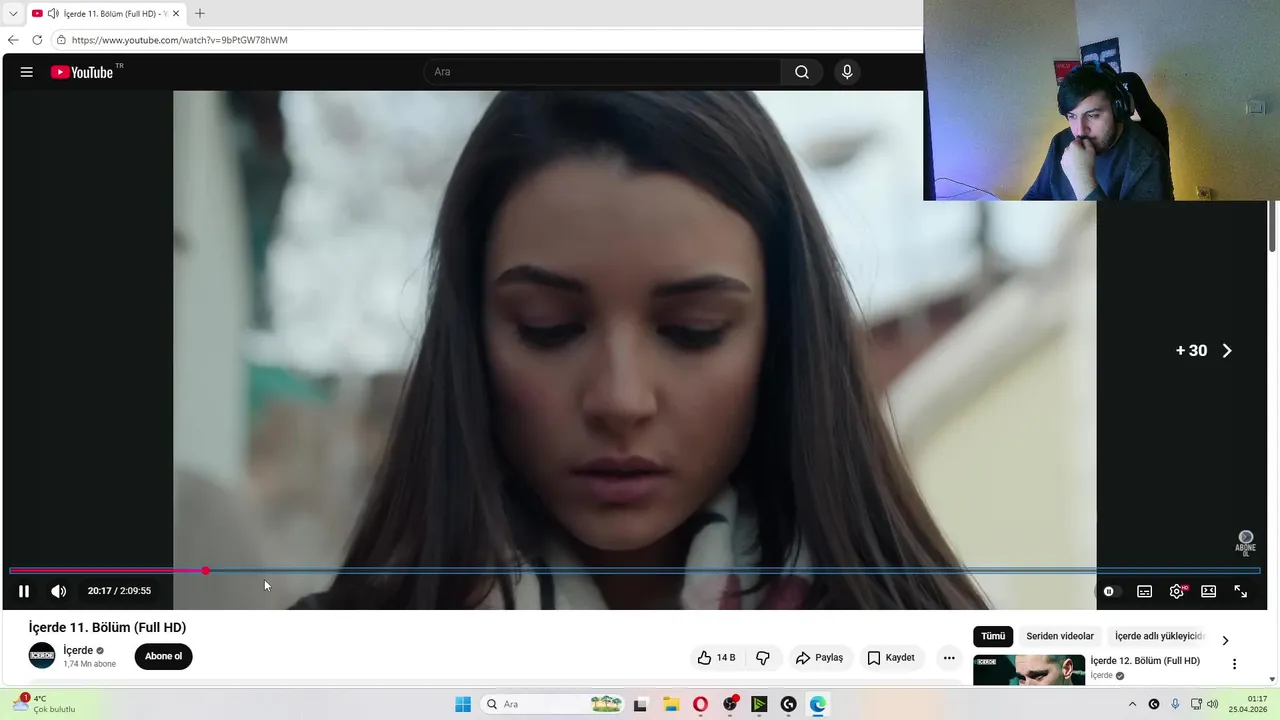Click the video progress bar scrubber
The width and height of the screenshot is (1280, 720).
(205, 570)
